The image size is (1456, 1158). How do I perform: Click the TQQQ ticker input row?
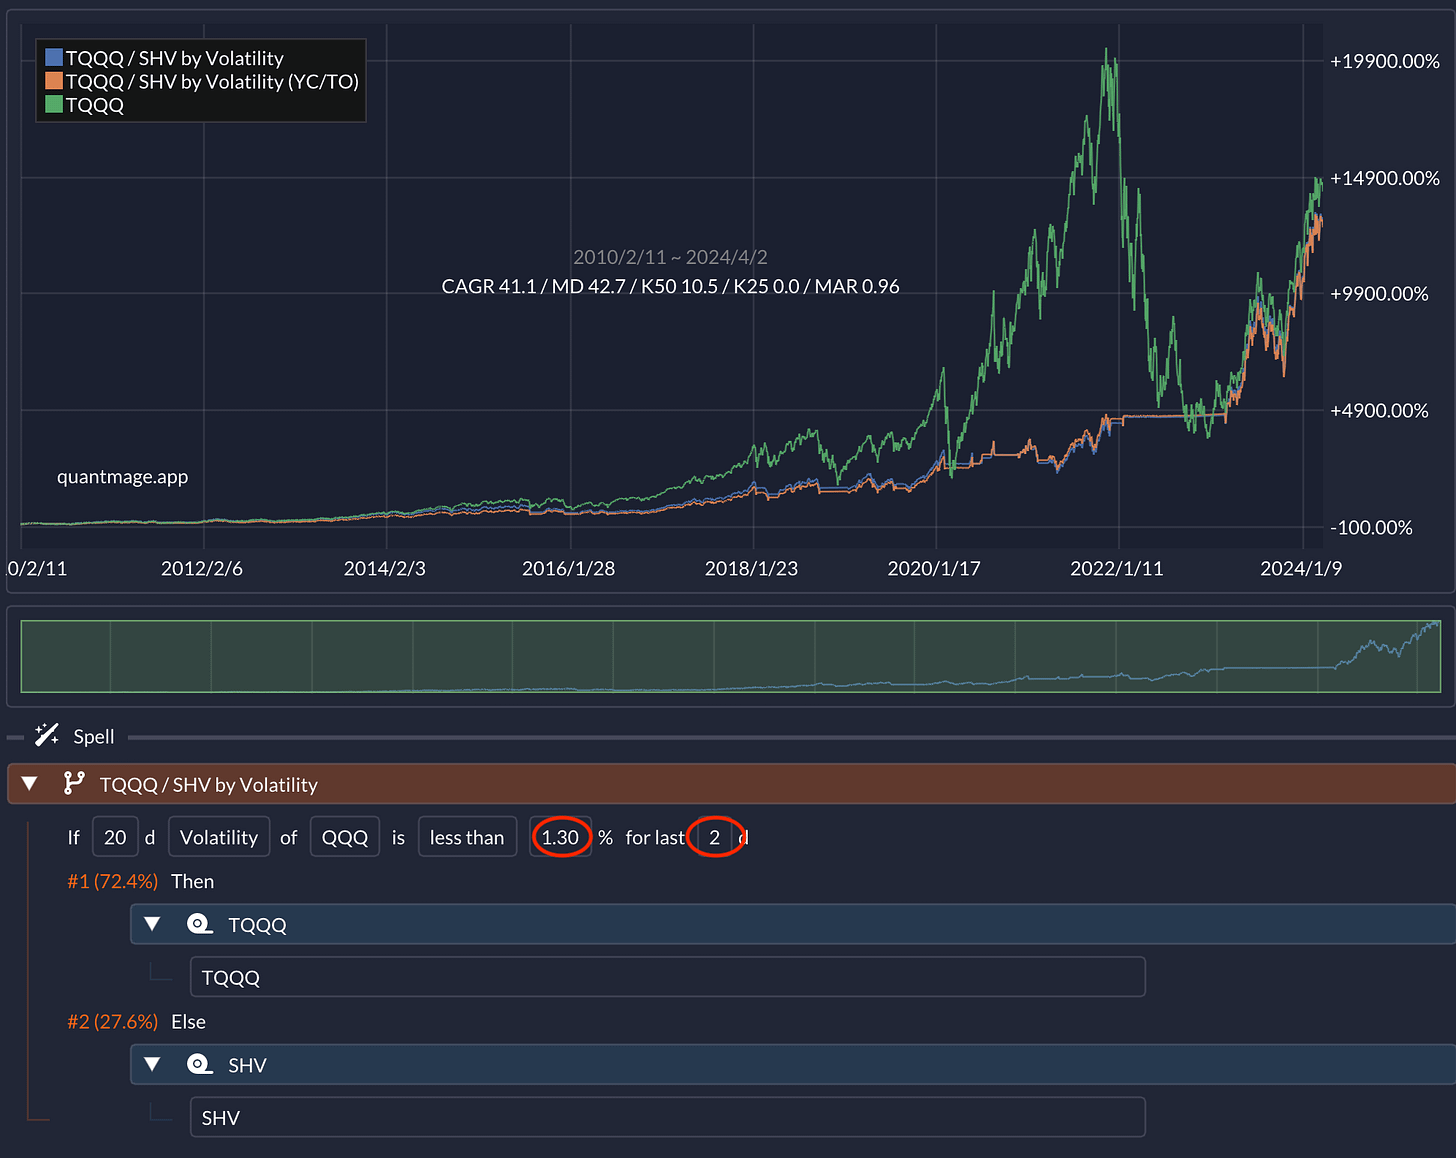tap(668, 977)
